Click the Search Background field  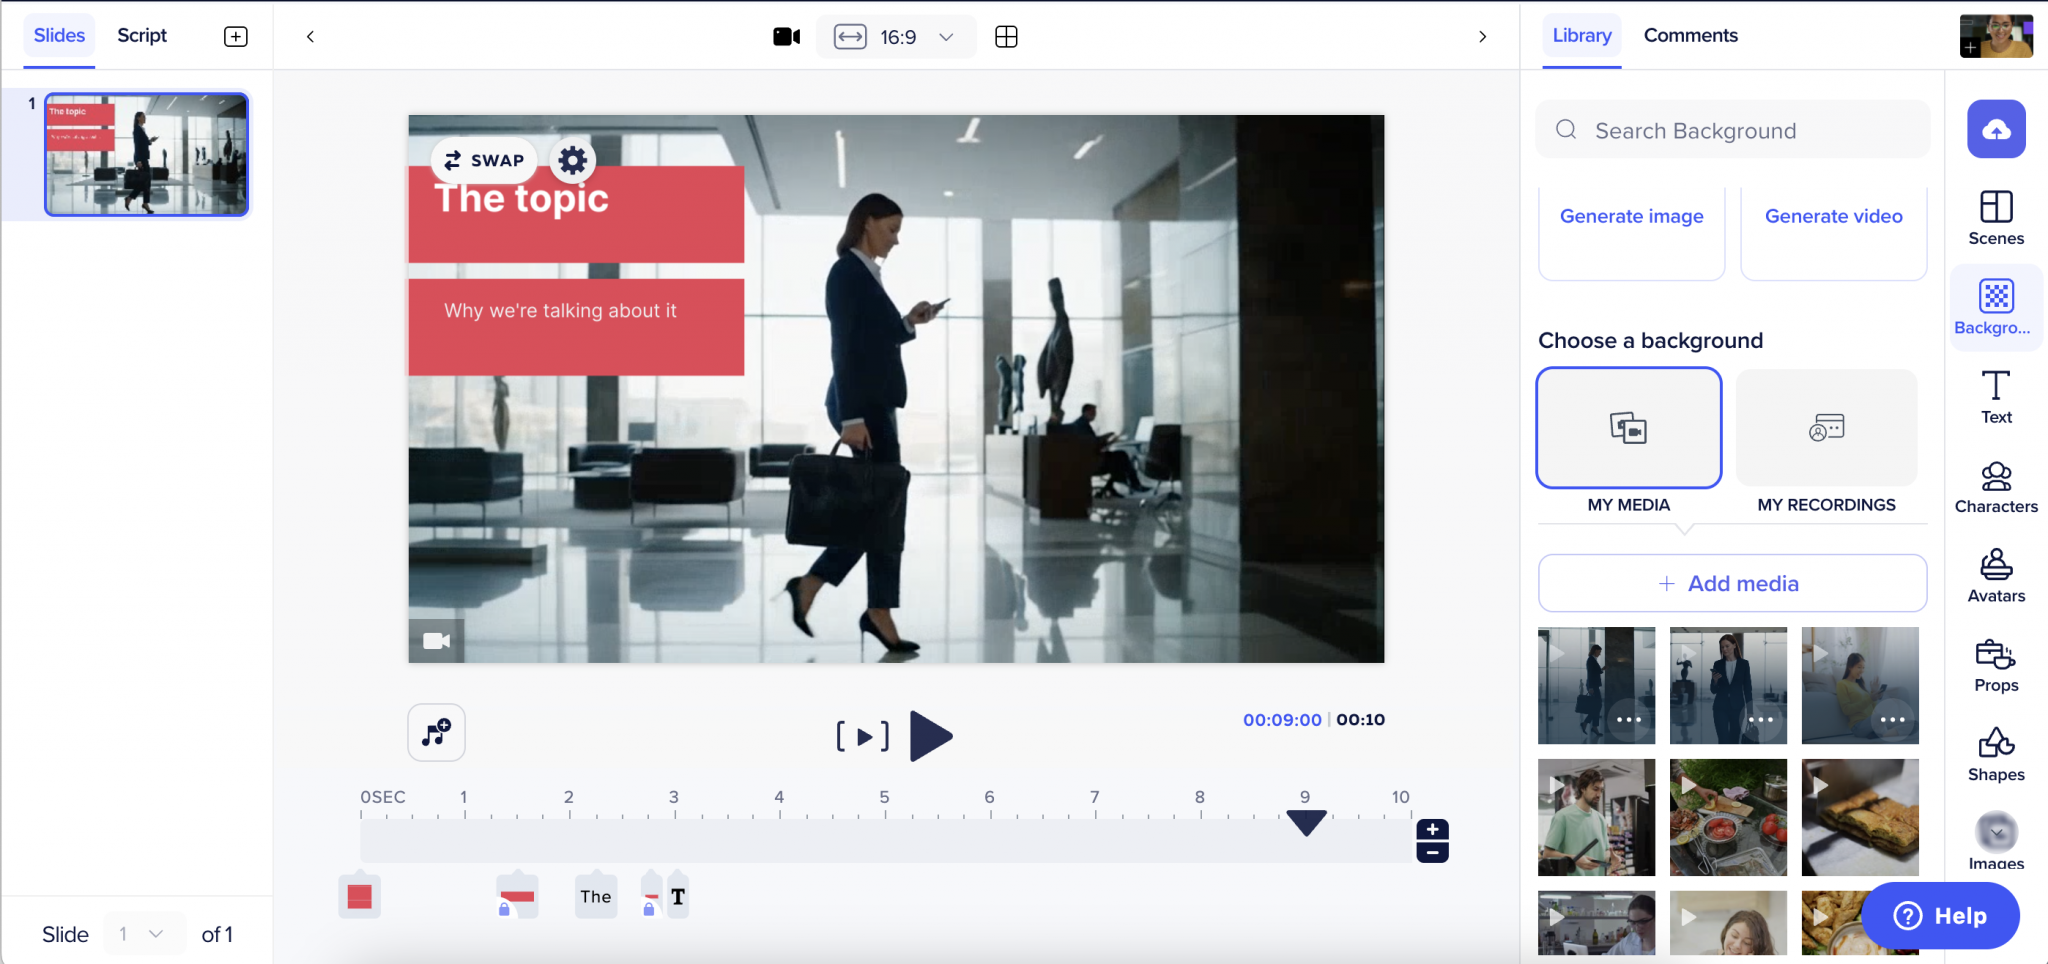click(x=1740, y=131)
